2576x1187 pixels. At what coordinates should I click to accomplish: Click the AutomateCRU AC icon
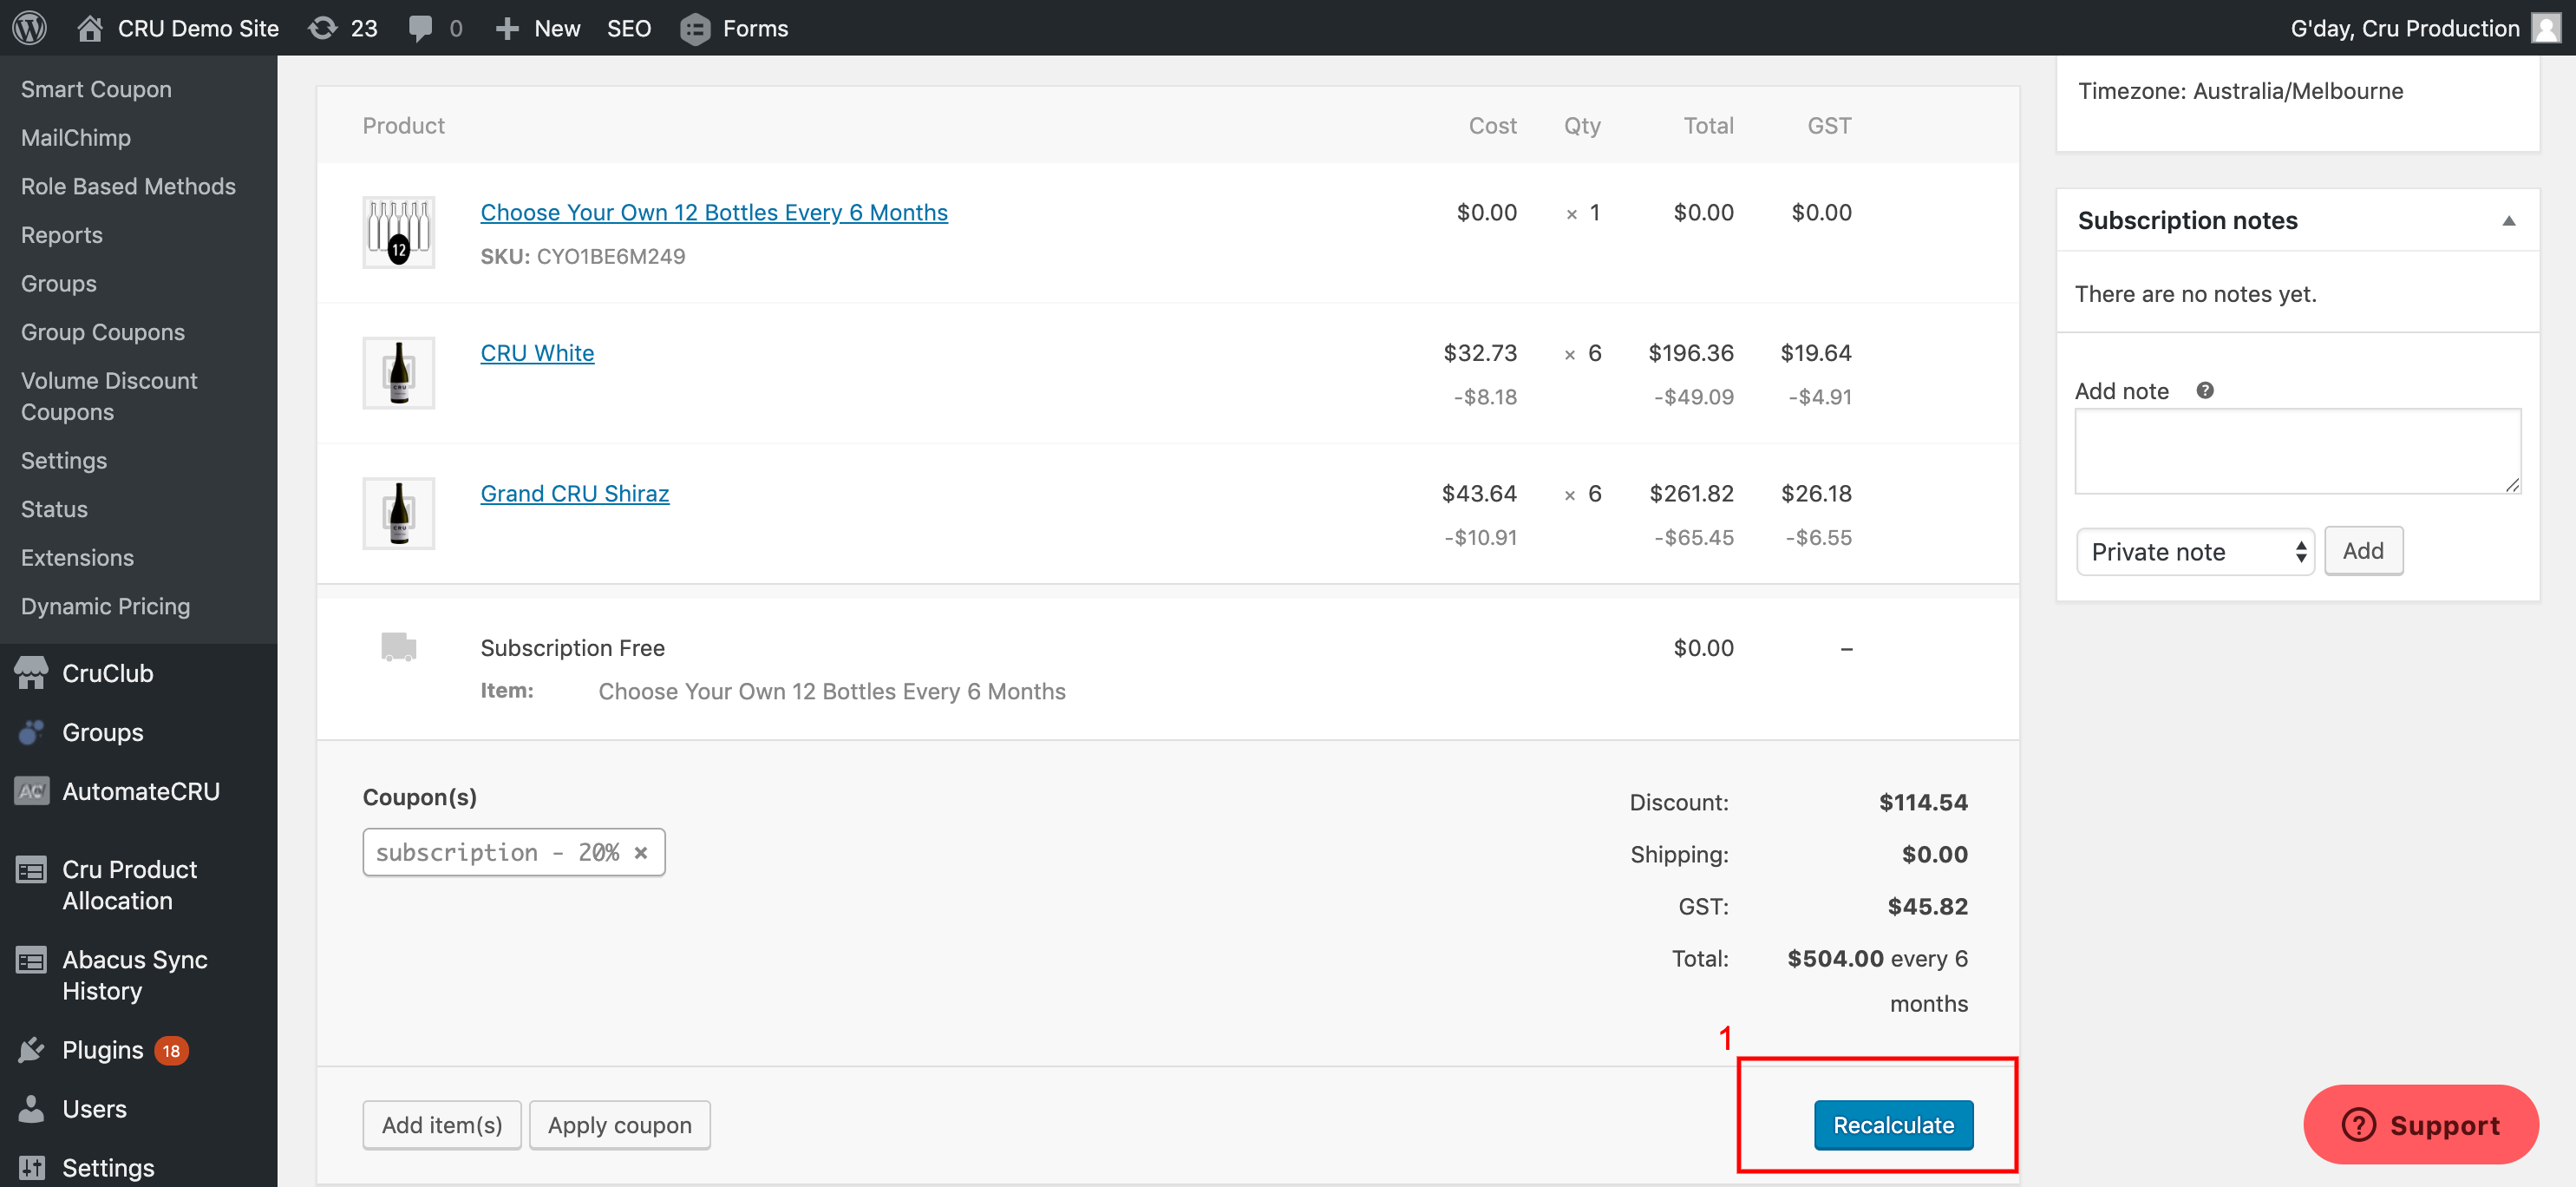[31, 791]
